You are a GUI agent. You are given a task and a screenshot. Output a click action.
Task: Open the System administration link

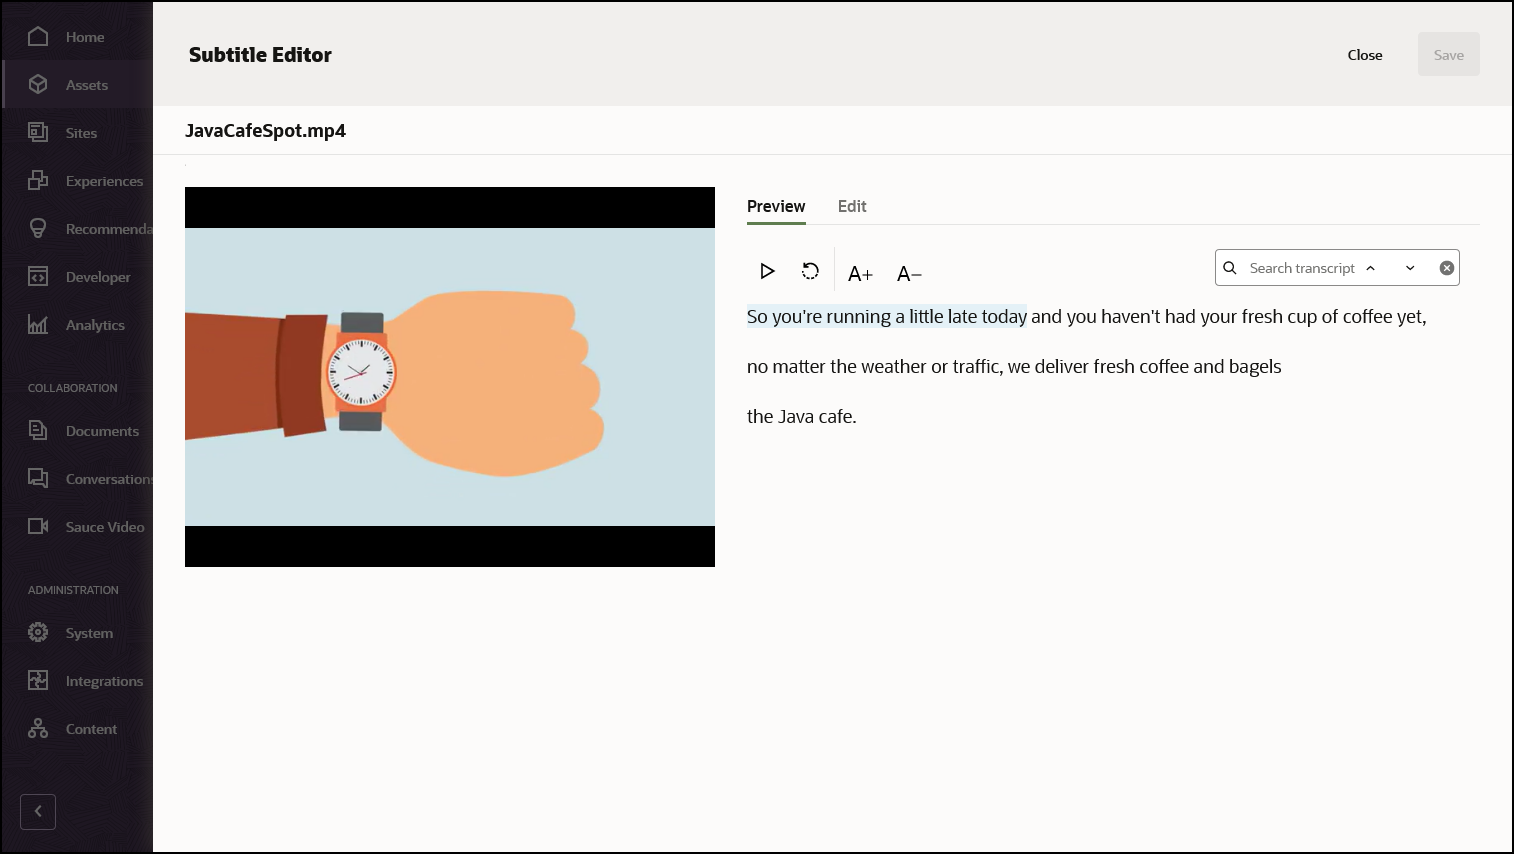tap(89, 633)
